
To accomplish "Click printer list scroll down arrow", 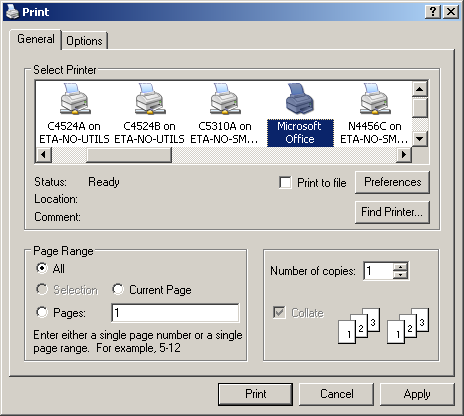I will (x=420, y=139).
